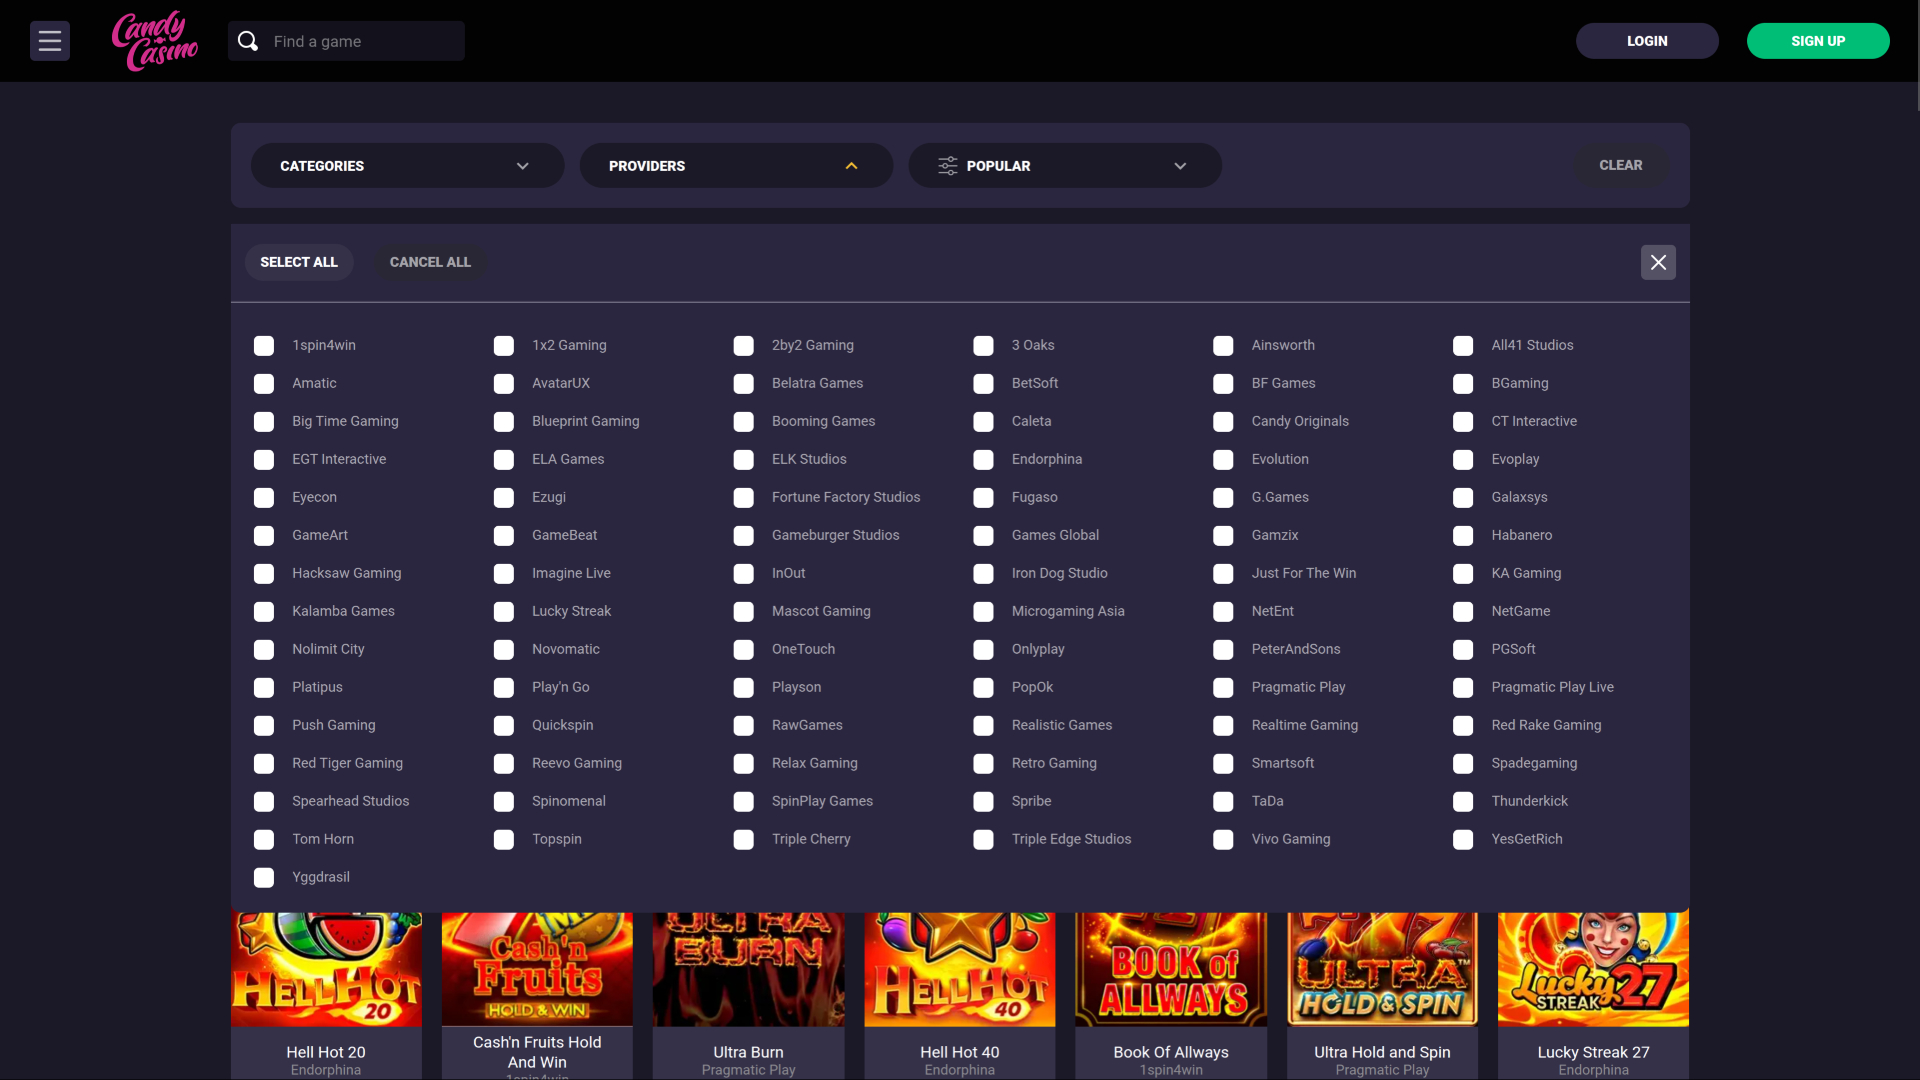Click the search magnifier icon
This screenshot has height=1080, width=1920.
248,41
